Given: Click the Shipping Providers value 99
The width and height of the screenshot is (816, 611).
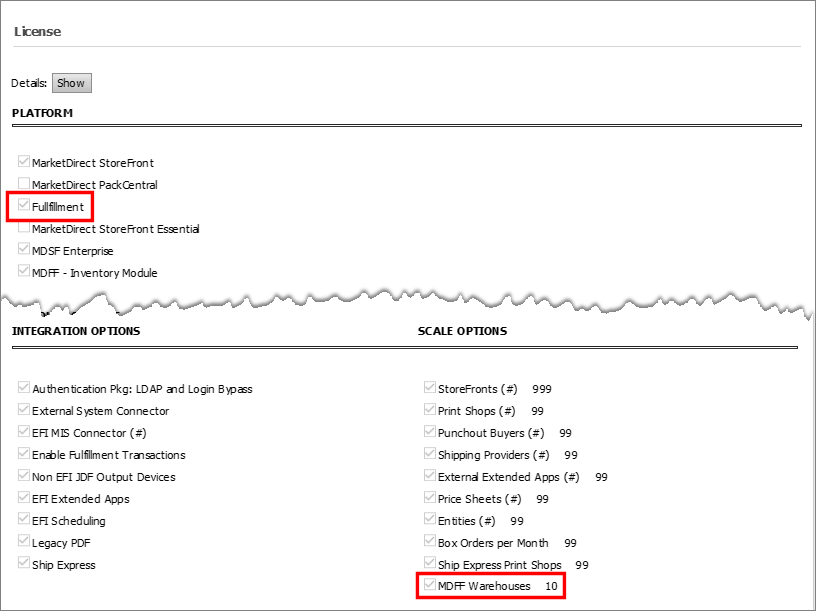Looking at the screenshot, I should pos(571,455).
